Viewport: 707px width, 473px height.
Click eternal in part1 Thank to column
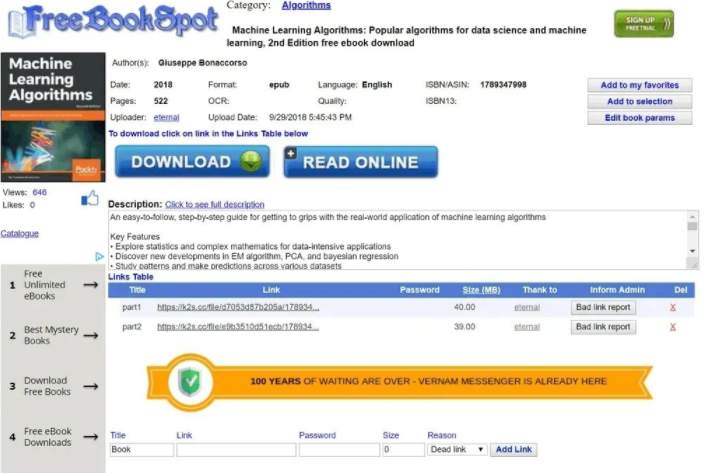527,308
